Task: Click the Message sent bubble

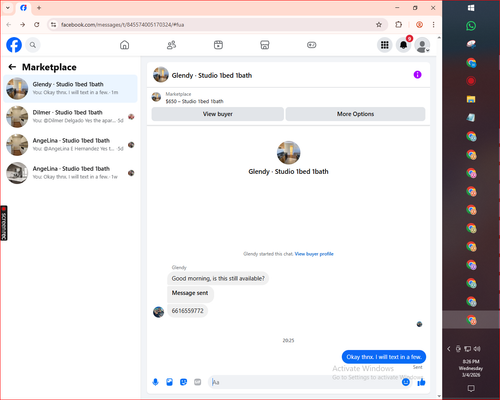Action: 190,293
